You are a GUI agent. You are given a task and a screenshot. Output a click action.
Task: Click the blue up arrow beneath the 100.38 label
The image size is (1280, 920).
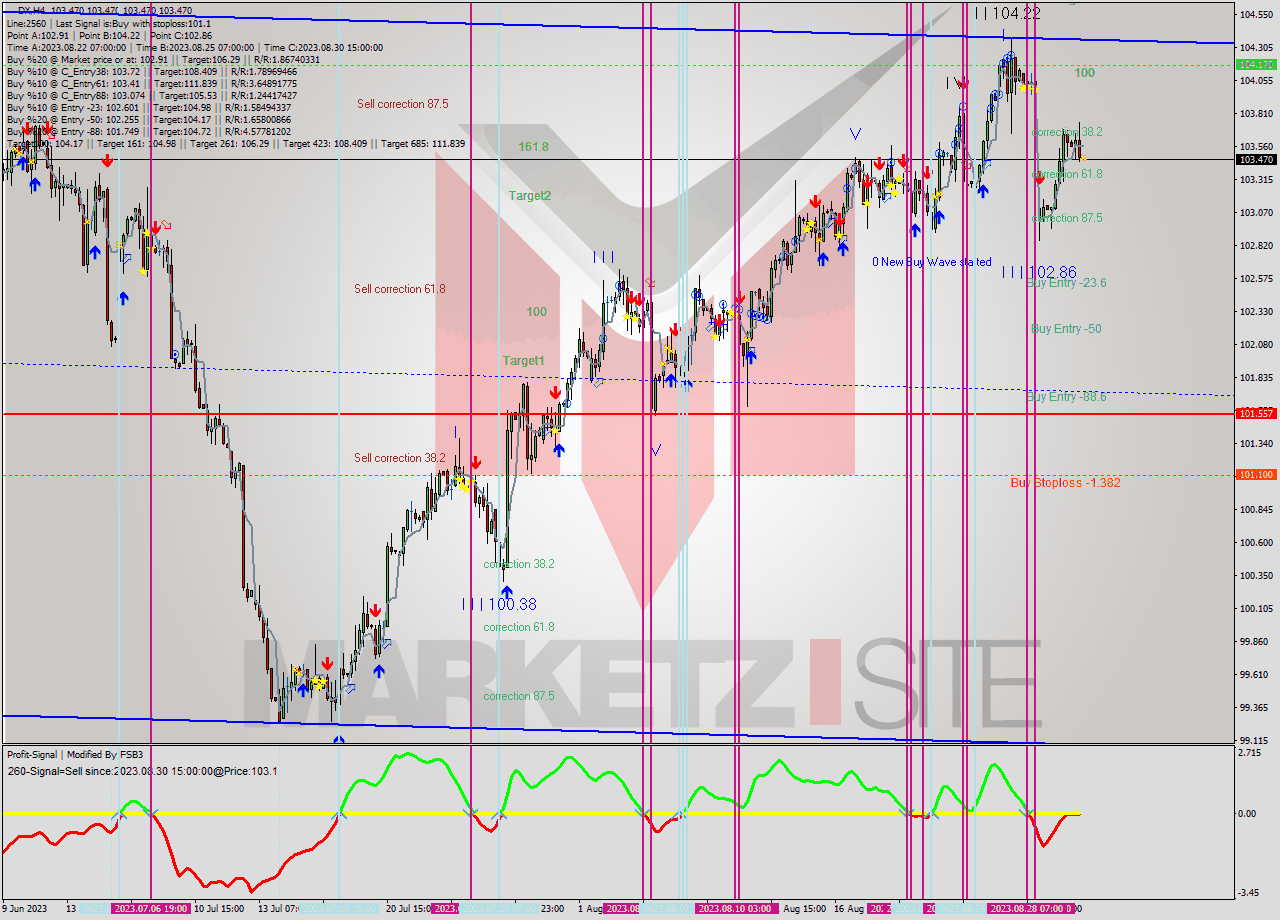click(506, 592)
